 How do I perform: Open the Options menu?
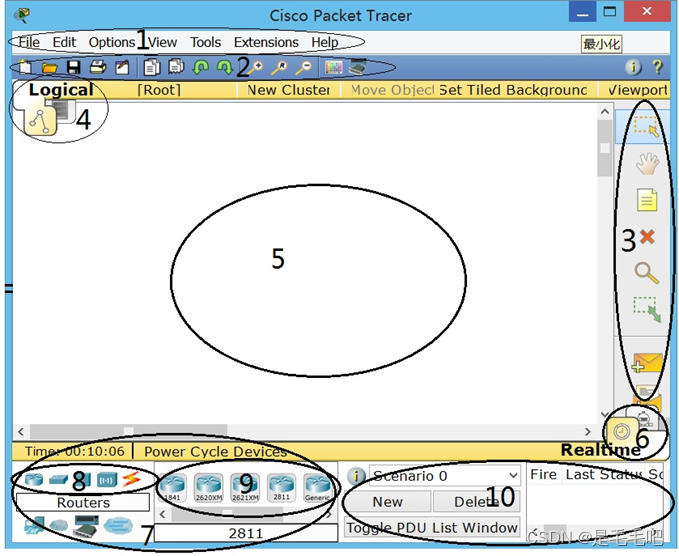tap(112, 42)
